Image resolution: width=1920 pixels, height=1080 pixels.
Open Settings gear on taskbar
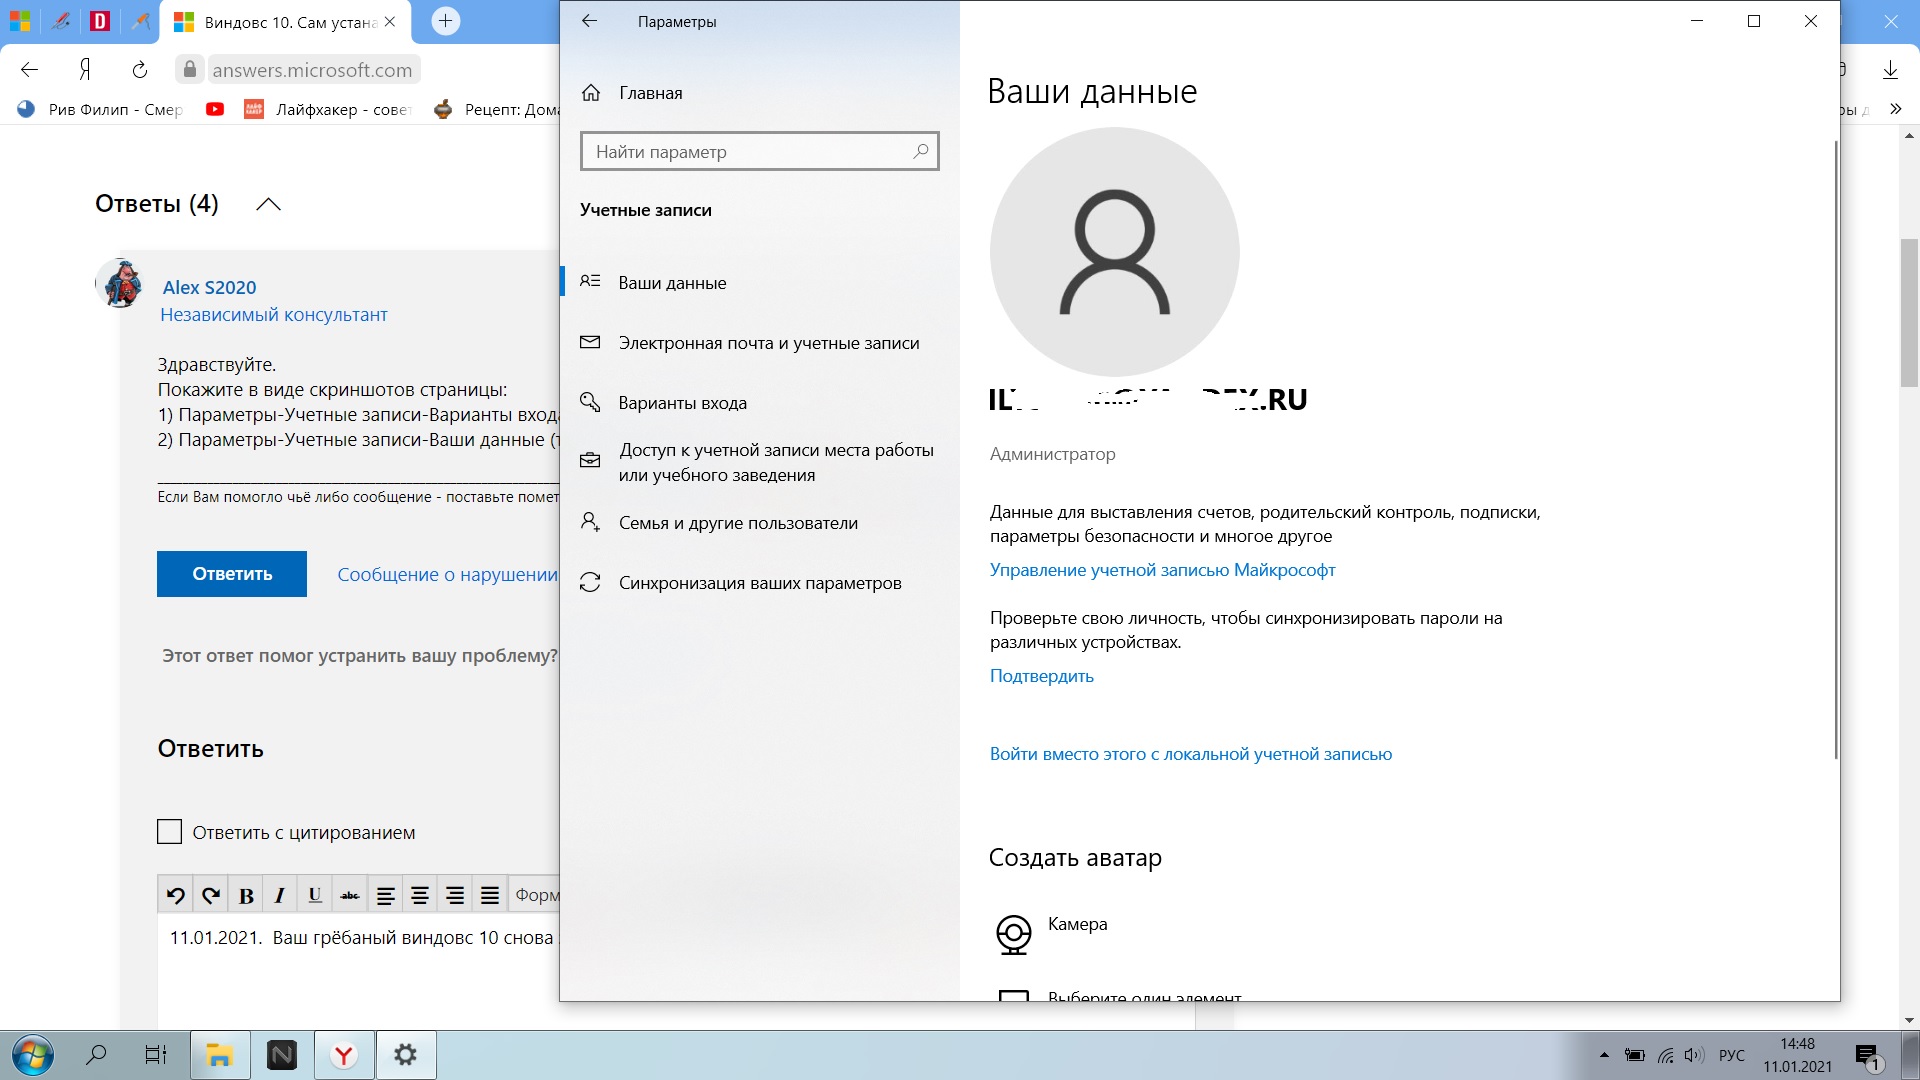pos(405,1055)
